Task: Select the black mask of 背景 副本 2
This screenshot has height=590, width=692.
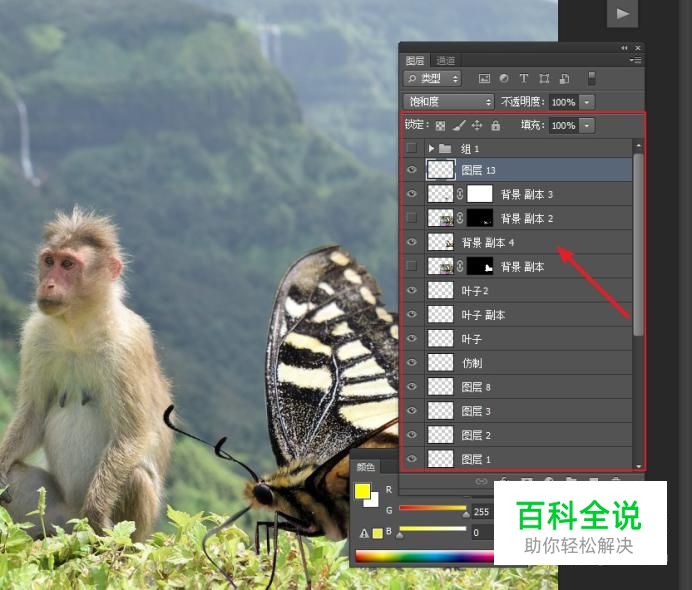Action: (x=480, y=218)
